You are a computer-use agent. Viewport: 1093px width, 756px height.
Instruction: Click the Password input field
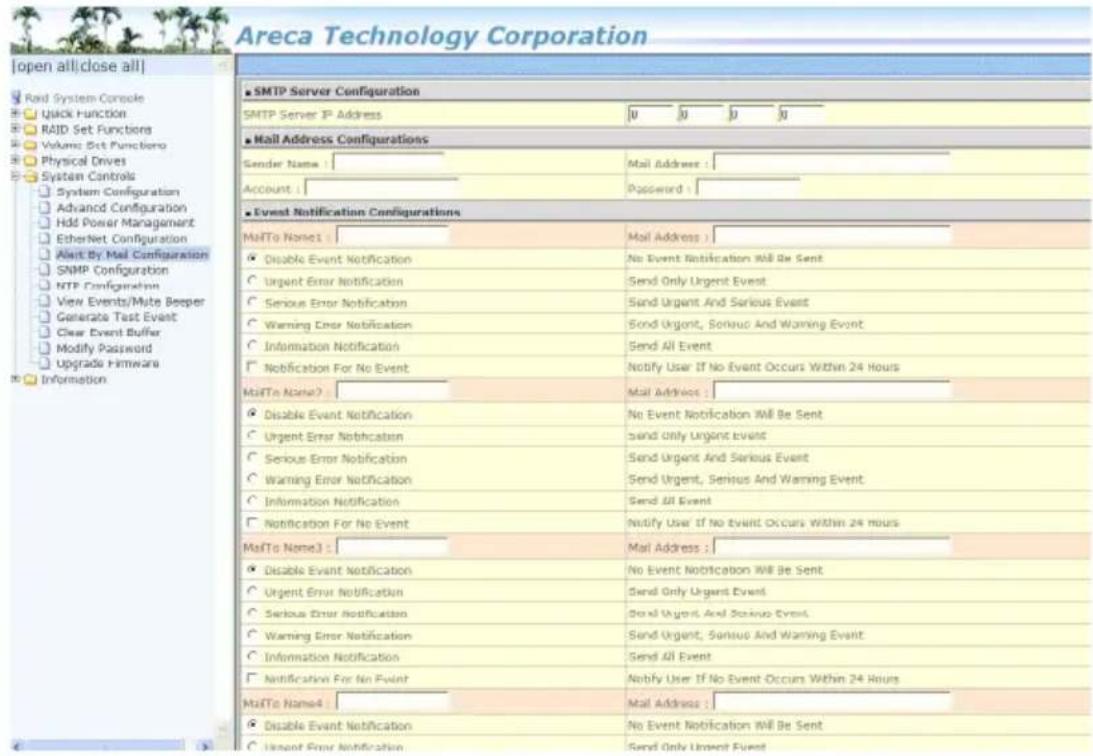click(x=748, y=188)
